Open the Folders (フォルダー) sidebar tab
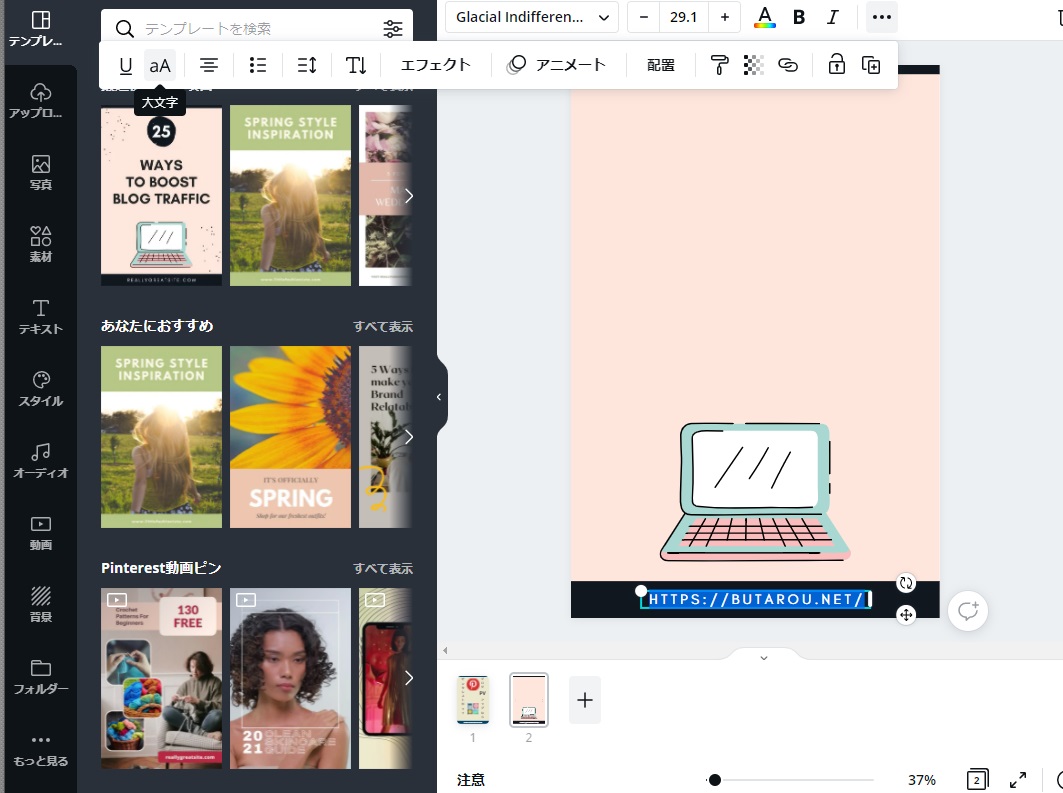The width and height of the screenshot is (1063, 793). coord(39,676)
